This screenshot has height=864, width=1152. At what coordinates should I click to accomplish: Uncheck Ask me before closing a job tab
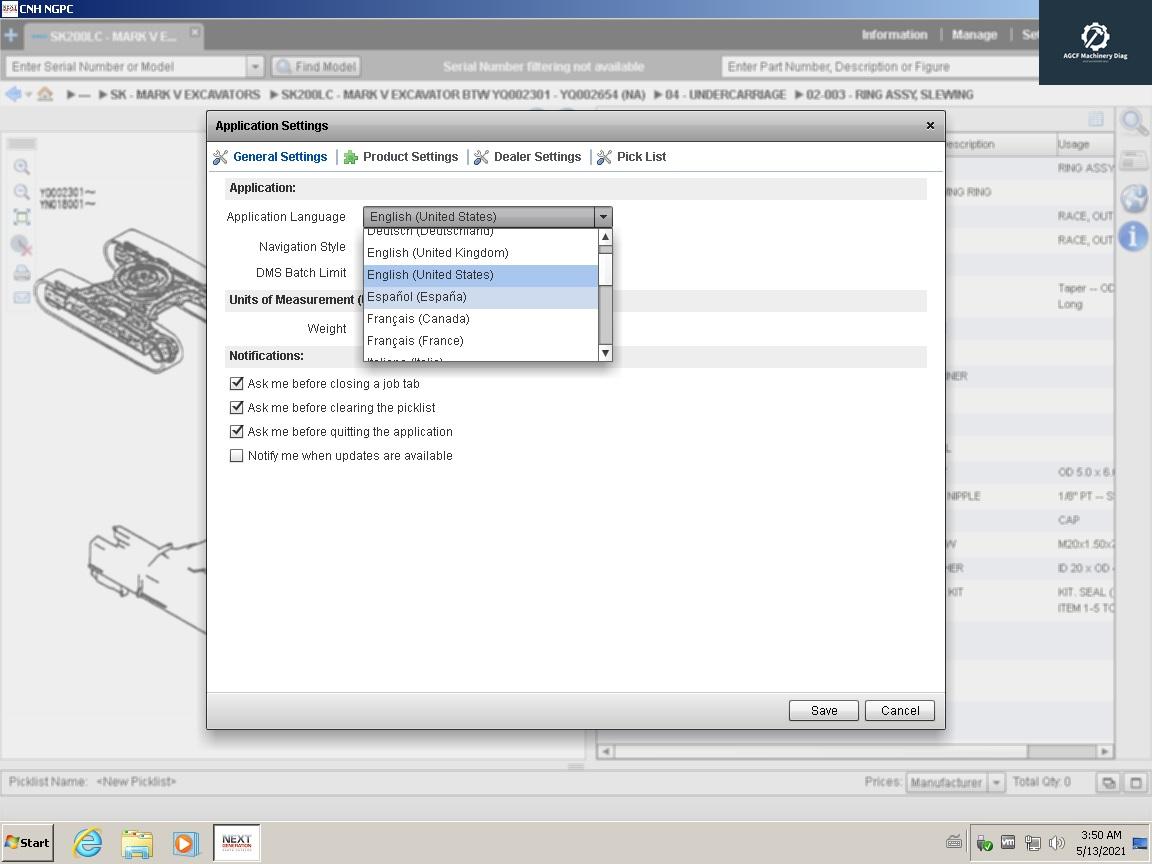coord(236,383)
